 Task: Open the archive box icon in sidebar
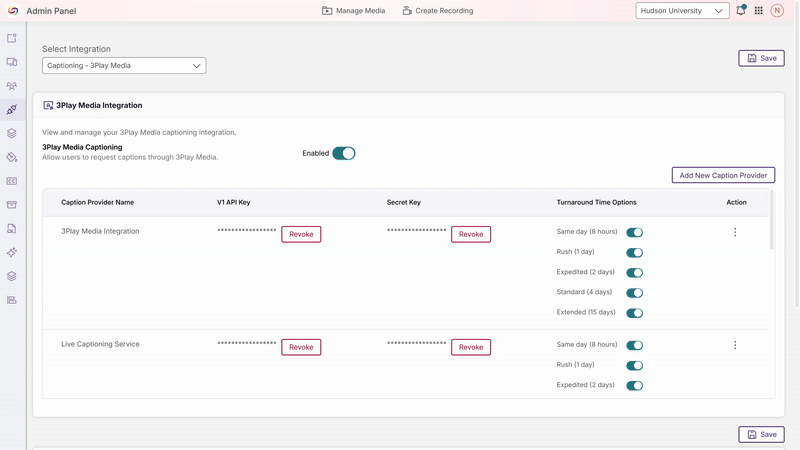pyautogui.click(x=12, y=205)
